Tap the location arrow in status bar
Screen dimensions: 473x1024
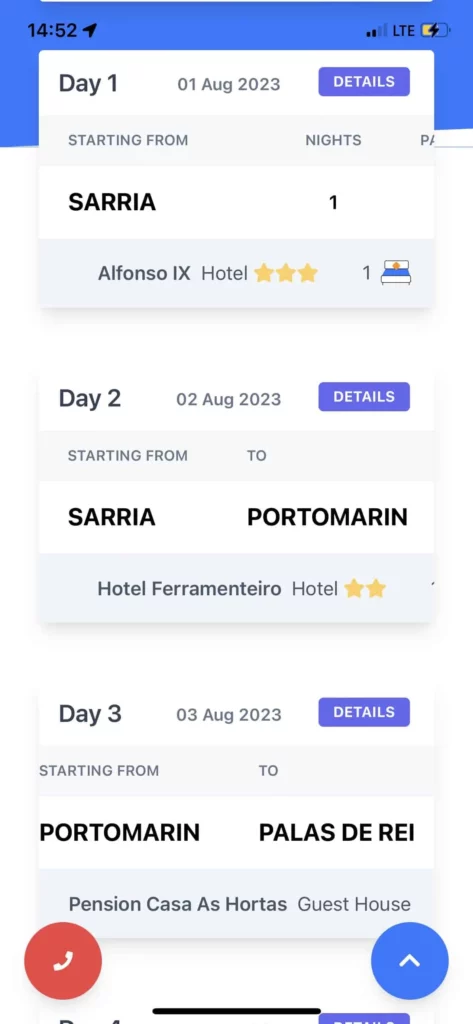90,30
